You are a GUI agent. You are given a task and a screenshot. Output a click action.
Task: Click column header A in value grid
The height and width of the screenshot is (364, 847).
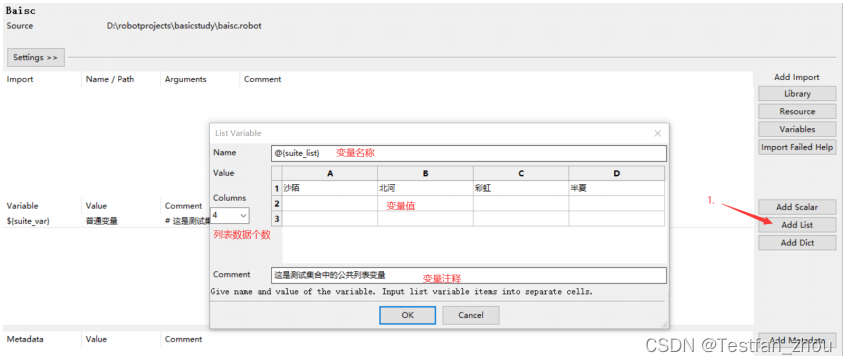330,173
